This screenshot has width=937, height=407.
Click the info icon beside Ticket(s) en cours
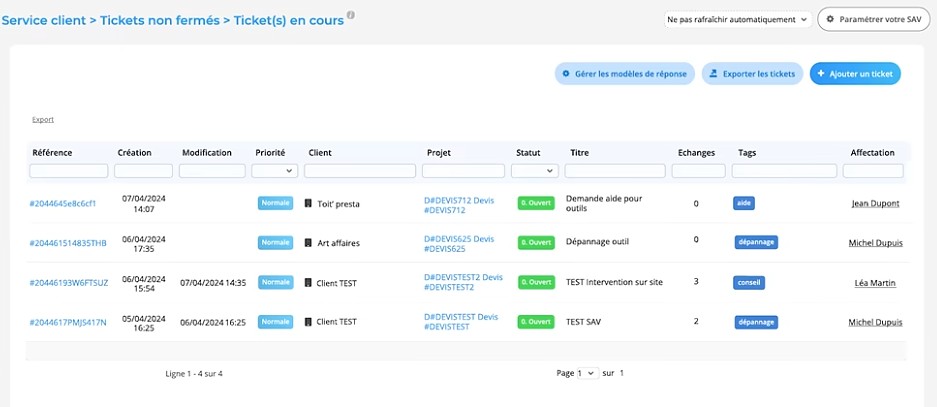pyautogui.click(x=351, y=15)
